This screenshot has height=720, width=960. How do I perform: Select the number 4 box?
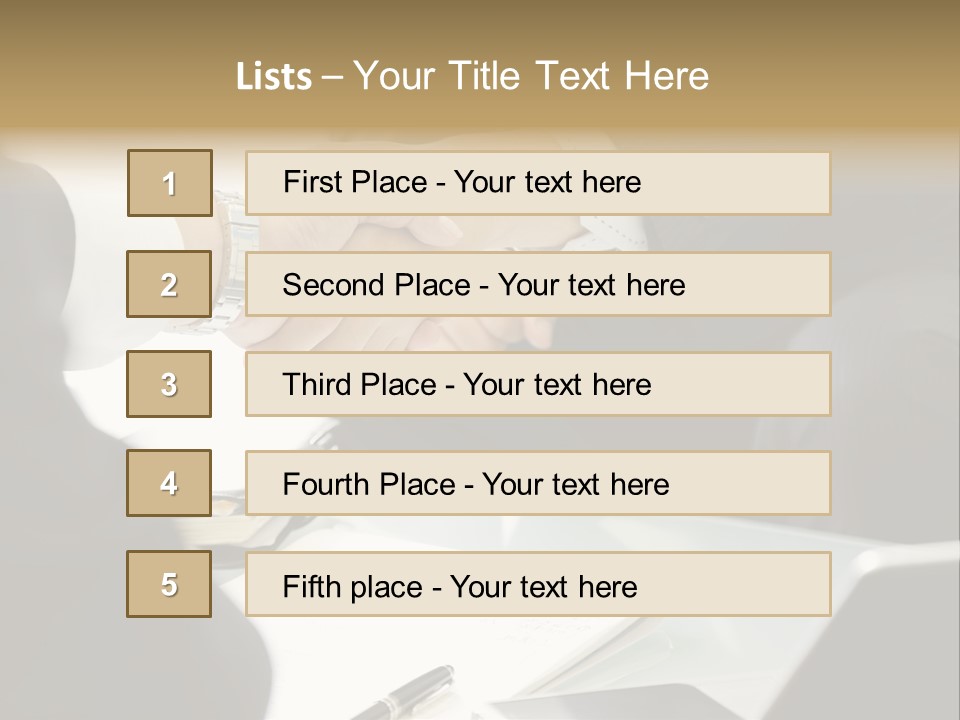169,483
